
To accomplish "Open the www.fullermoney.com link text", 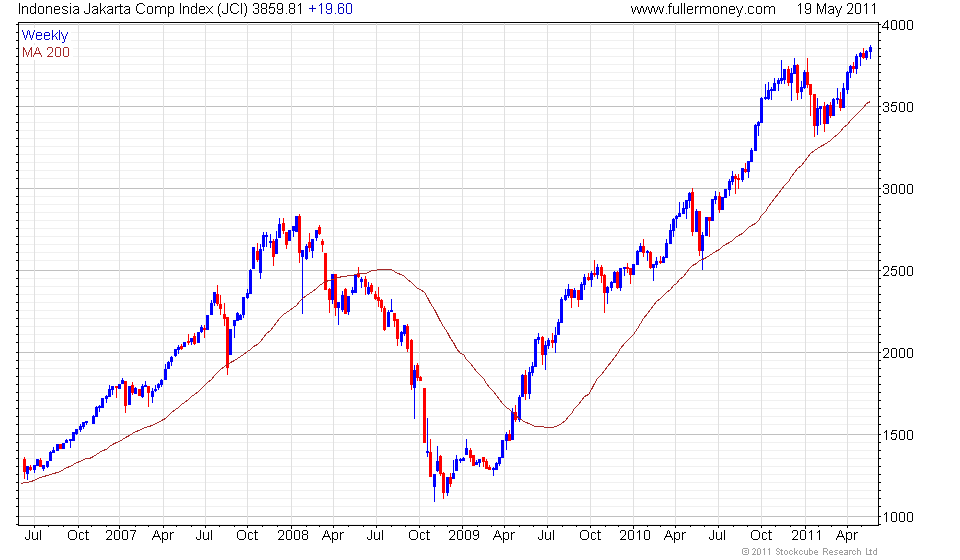I will click(x=703, y=9).
